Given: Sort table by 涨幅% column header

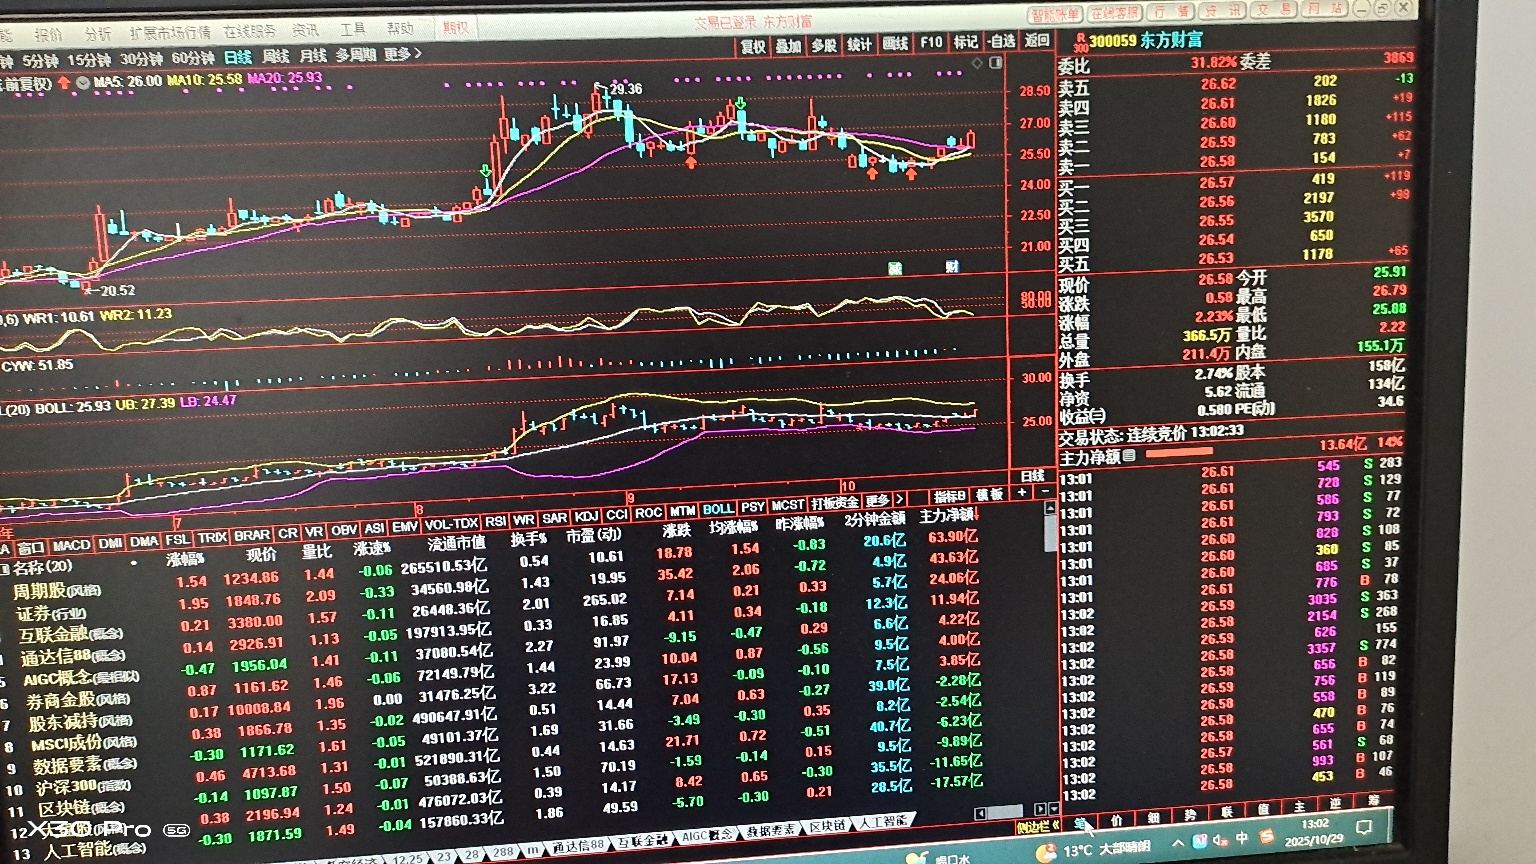Looking at the screenshot, I should [186, 559].
